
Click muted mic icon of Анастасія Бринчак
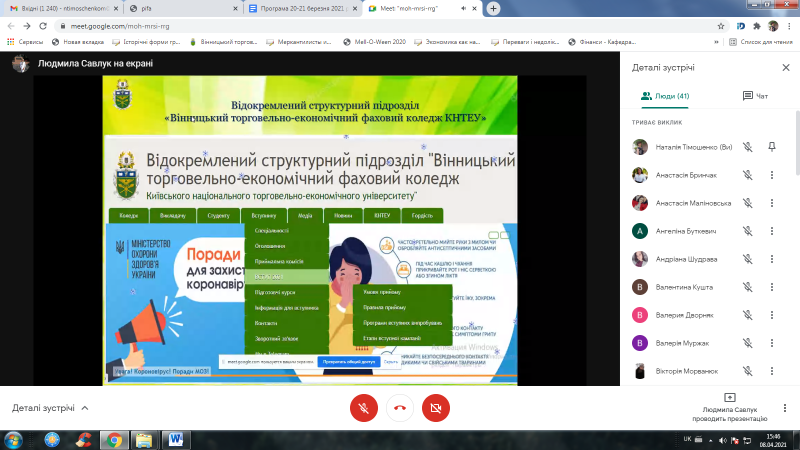pyautogui.click(x=747, y=175)
